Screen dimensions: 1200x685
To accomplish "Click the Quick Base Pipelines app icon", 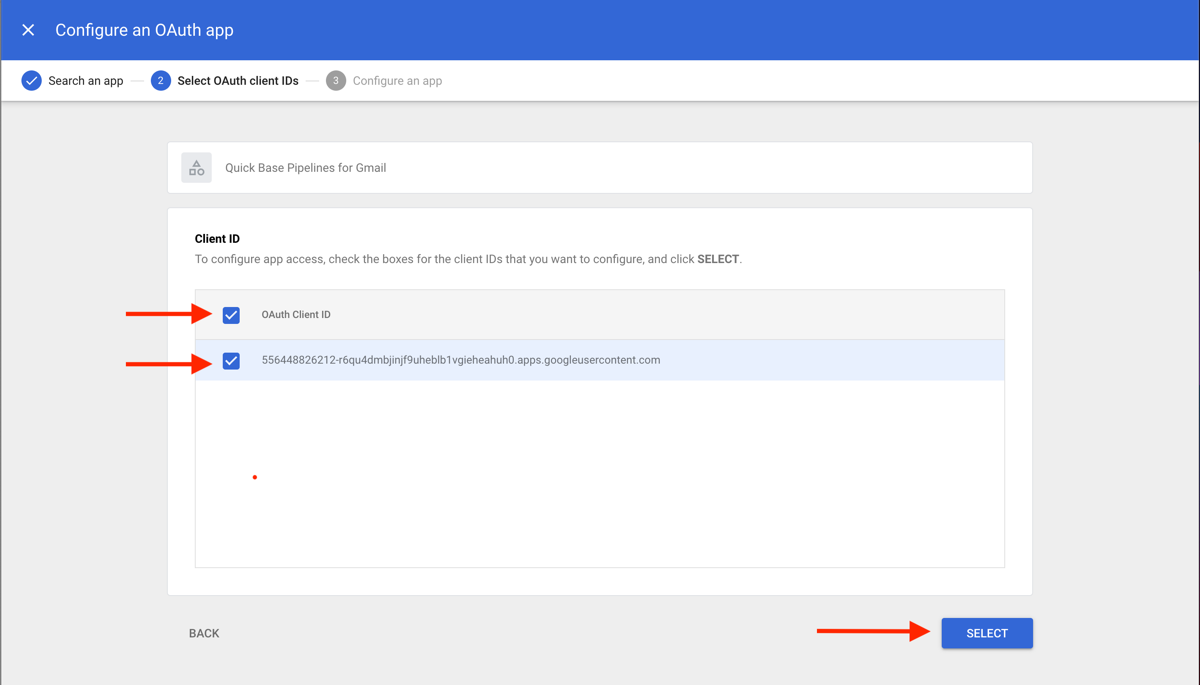I will 196,168.
